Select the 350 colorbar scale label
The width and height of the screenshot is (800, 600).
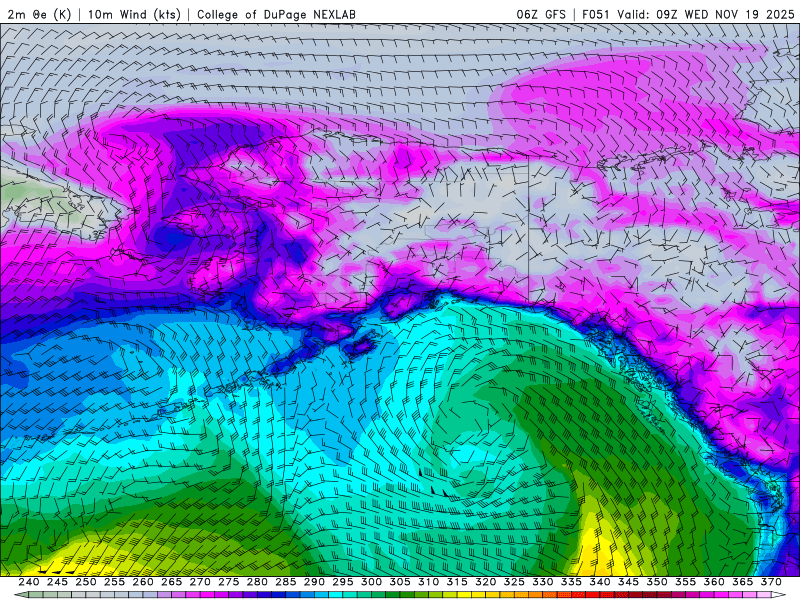657,582
